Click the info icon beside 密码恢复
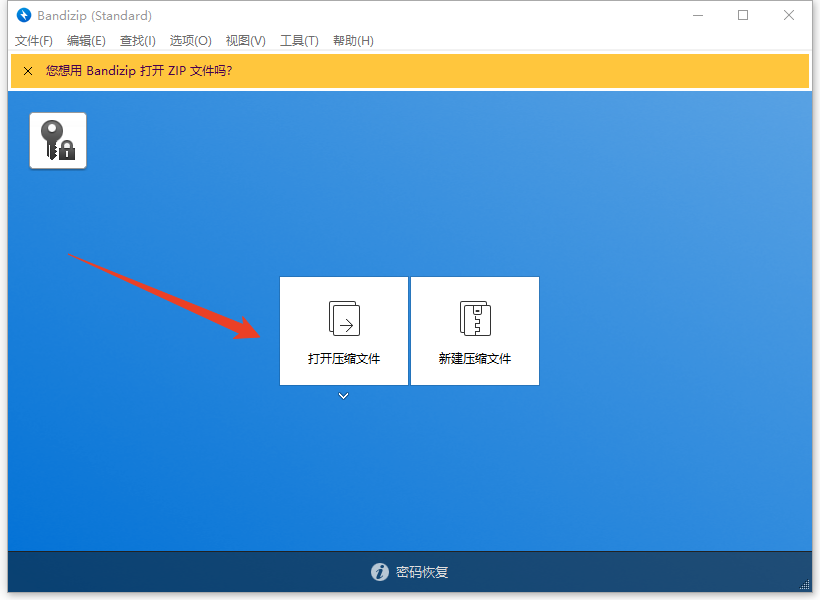Image resolution: width=820 pixels, height=600 pixels. click(x=380, y=572)
